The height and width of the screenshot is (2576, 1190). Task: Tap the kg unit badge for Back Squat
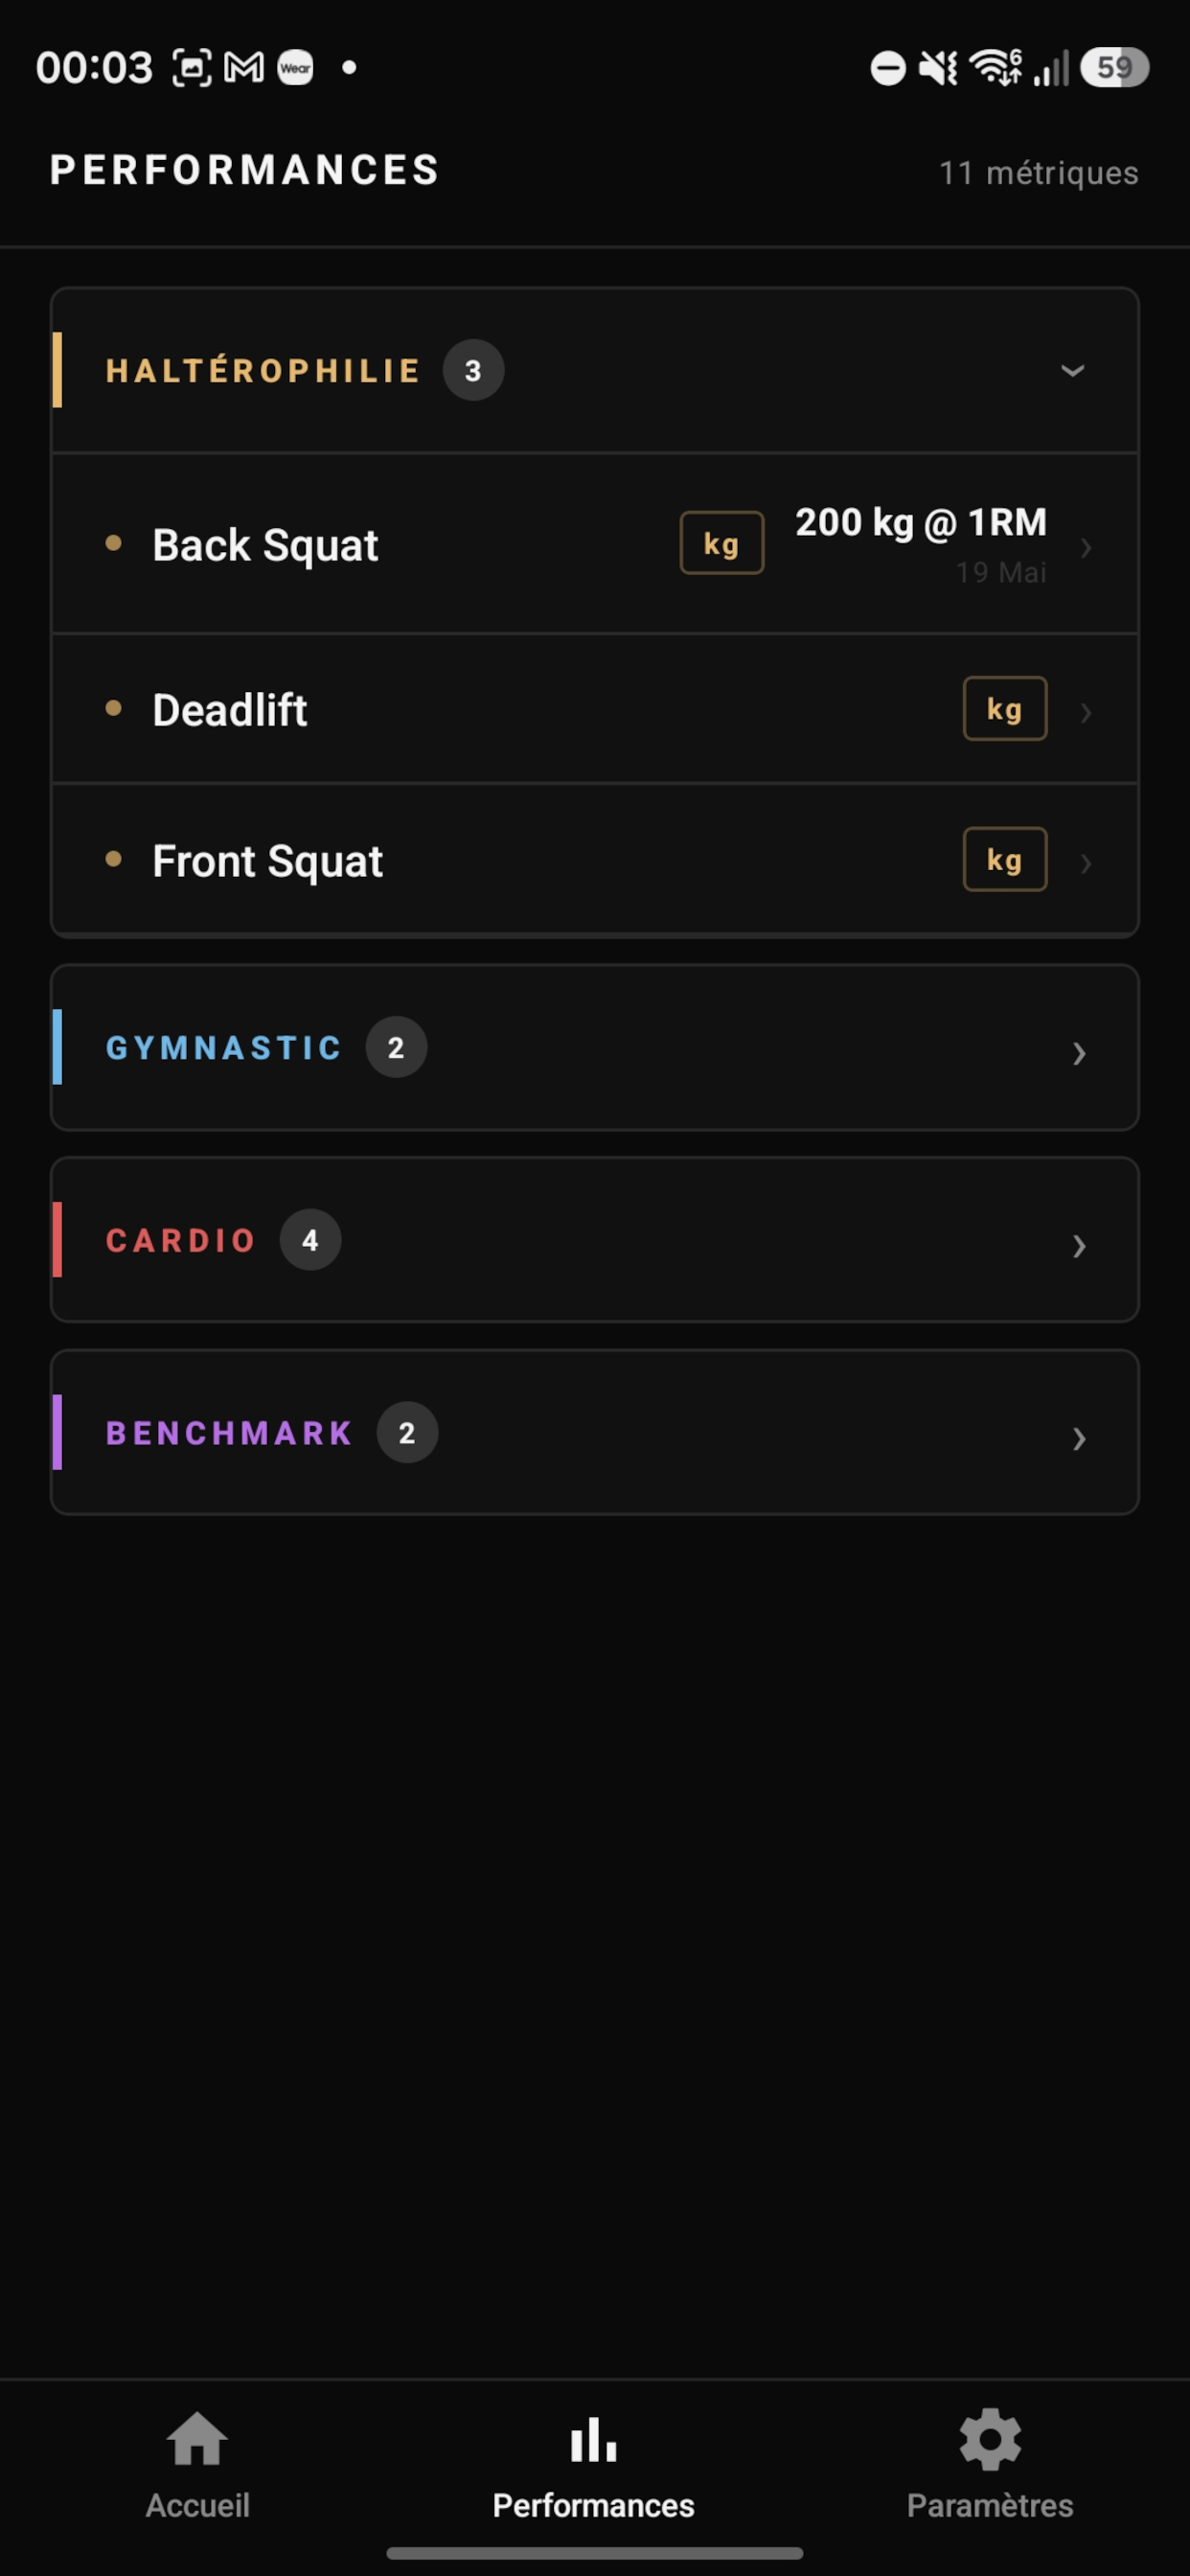coord(721,543)
